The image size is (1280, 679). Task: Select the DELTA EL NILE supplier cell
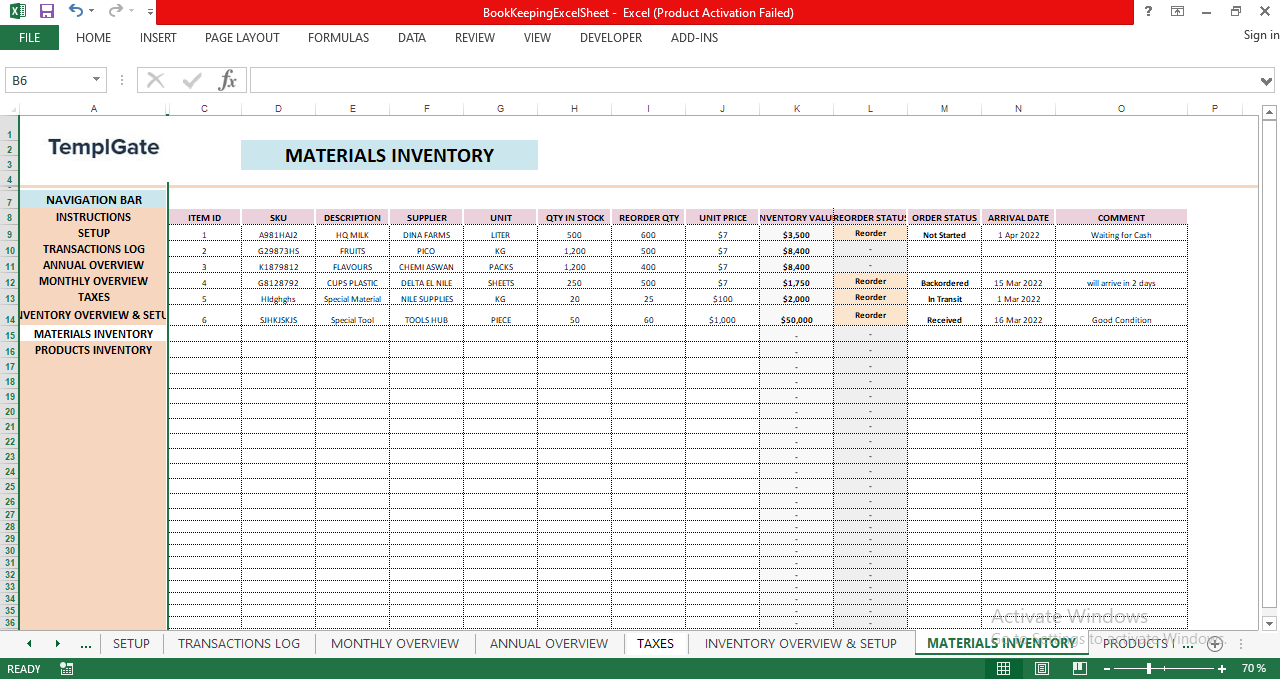[x=427, y=283]
